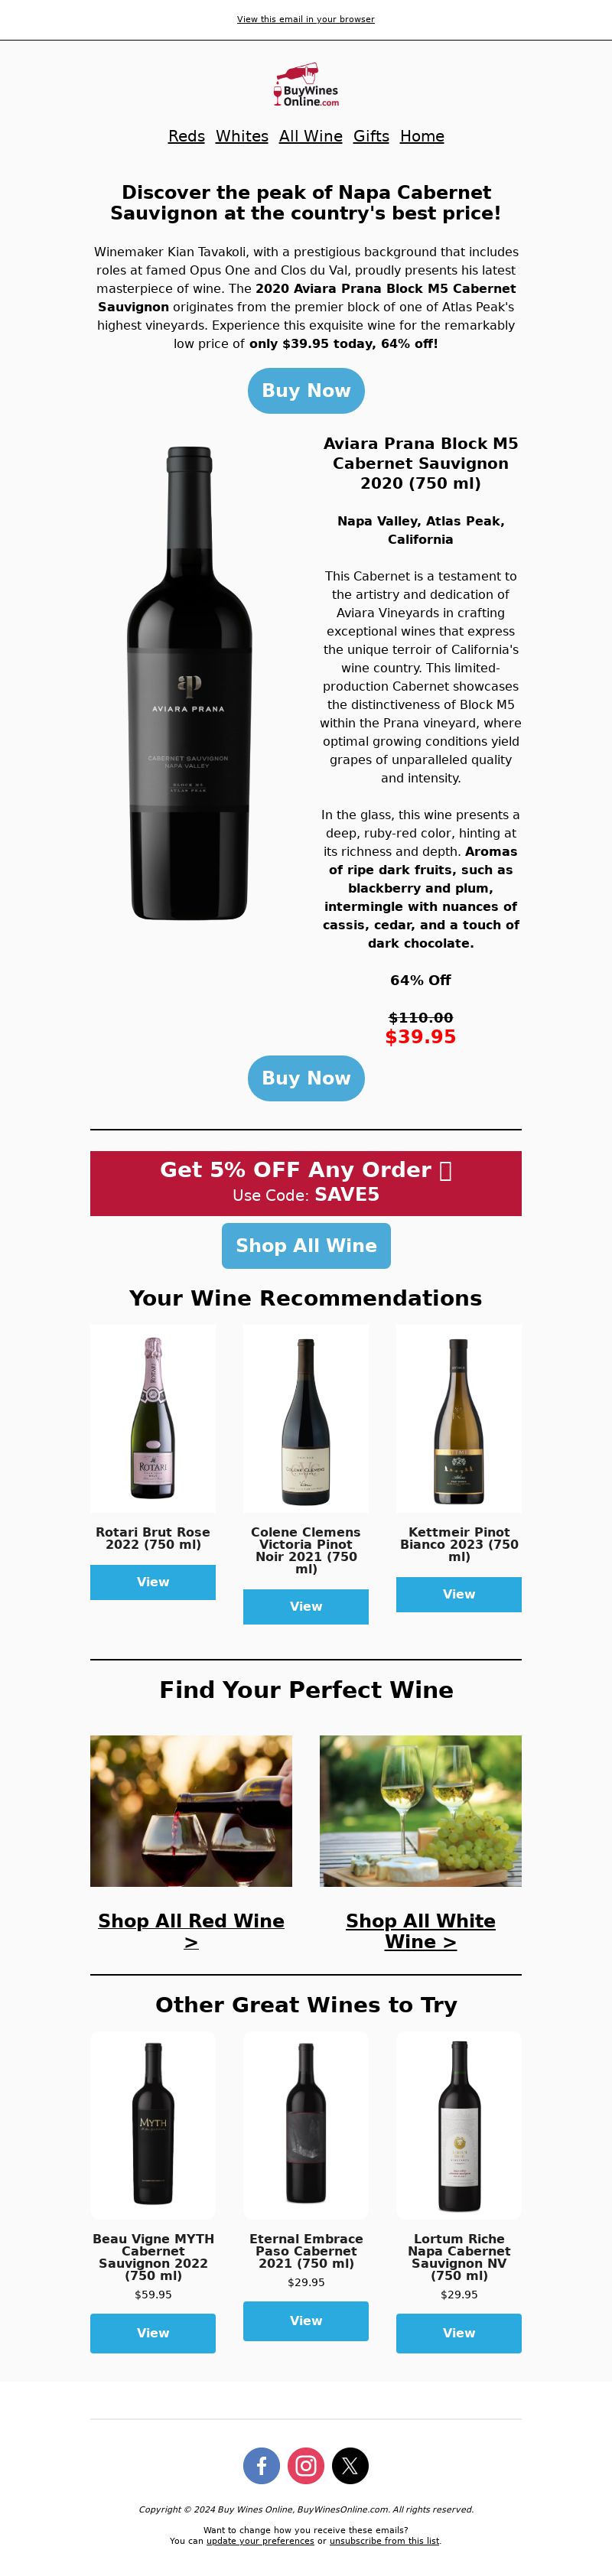
Task: Go to the Gifts navigation link
Action: [x=371, y=136]
